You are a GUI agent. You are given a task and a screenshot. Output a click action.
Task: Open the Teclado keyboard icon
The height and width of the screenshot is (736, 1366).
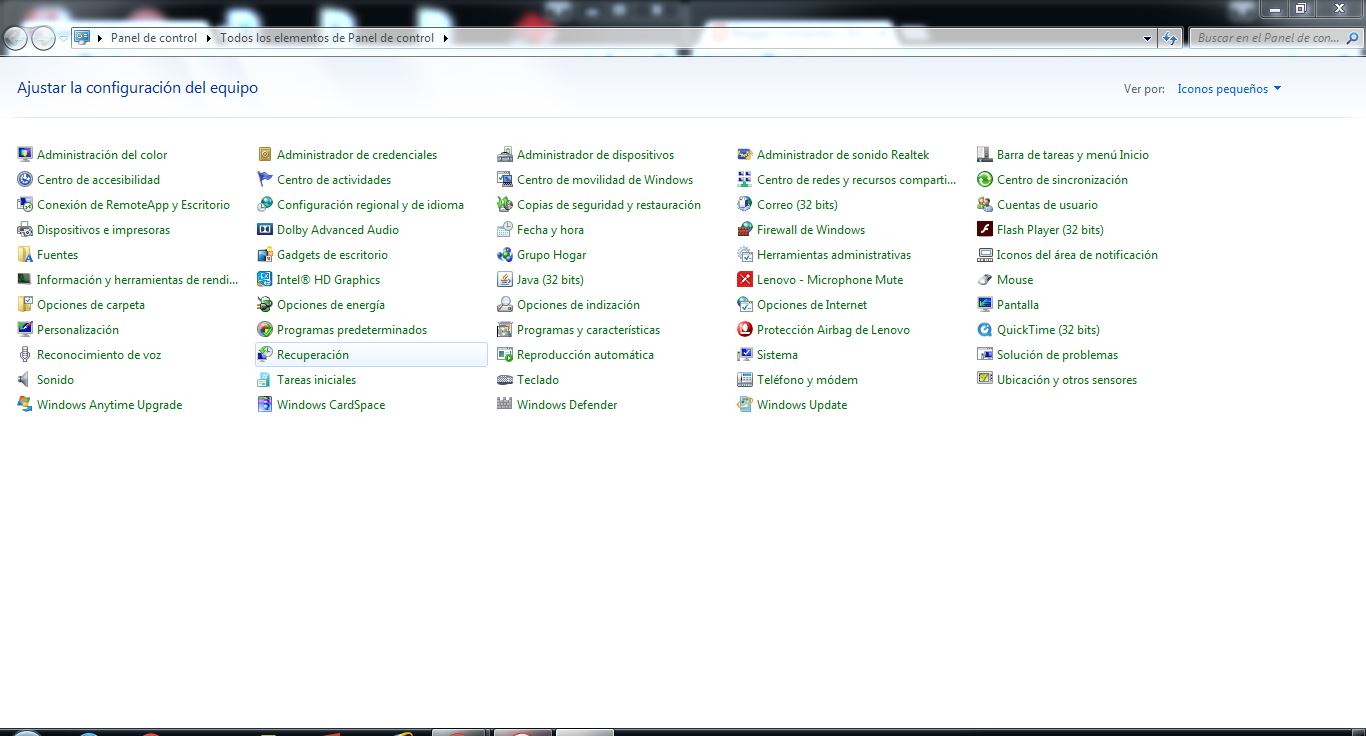(x=505, y=379)
